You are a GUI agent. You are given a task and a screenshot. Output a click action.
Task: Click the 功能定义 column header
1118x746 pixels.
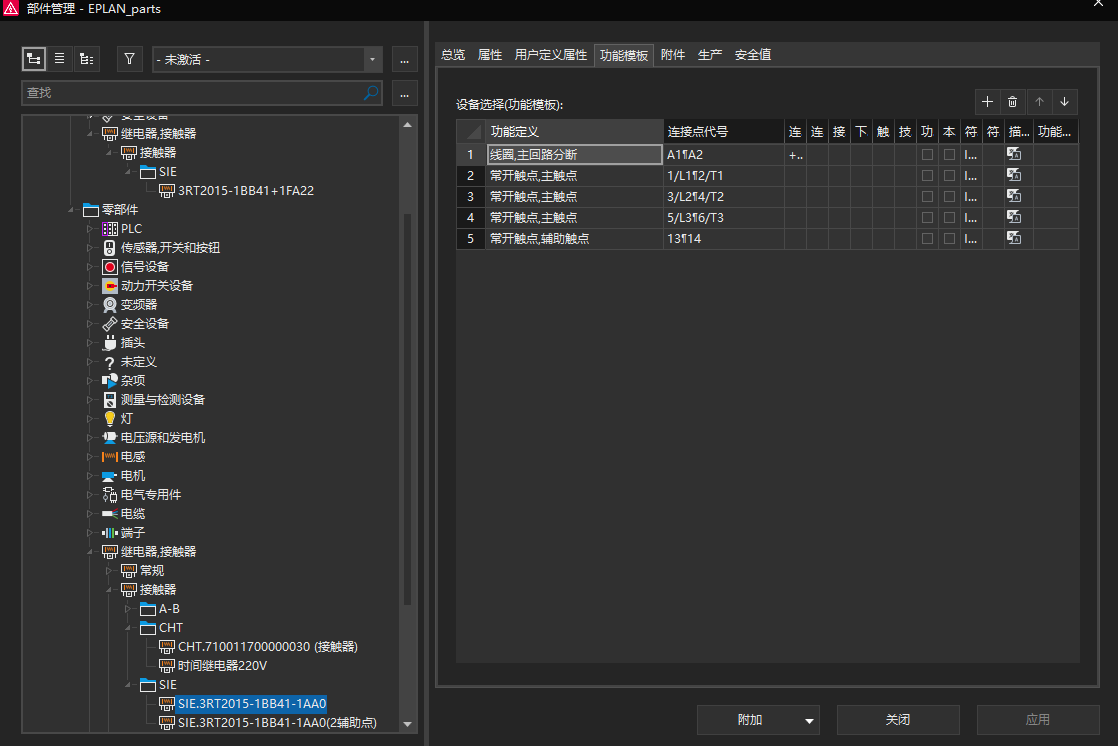(x=575, y=132)
